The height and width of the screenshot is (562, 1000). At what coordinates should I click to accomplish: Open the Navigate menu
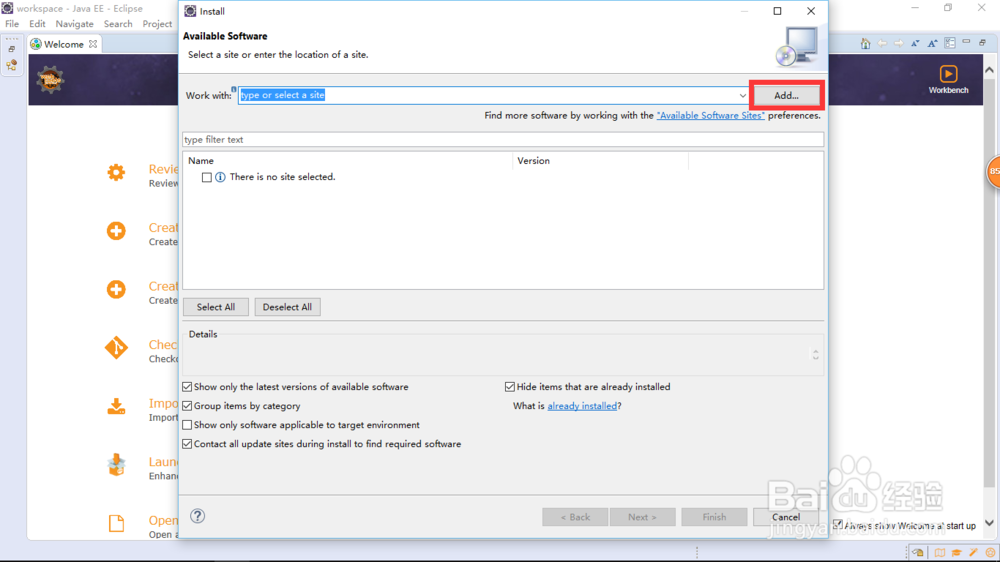[75, 24]
